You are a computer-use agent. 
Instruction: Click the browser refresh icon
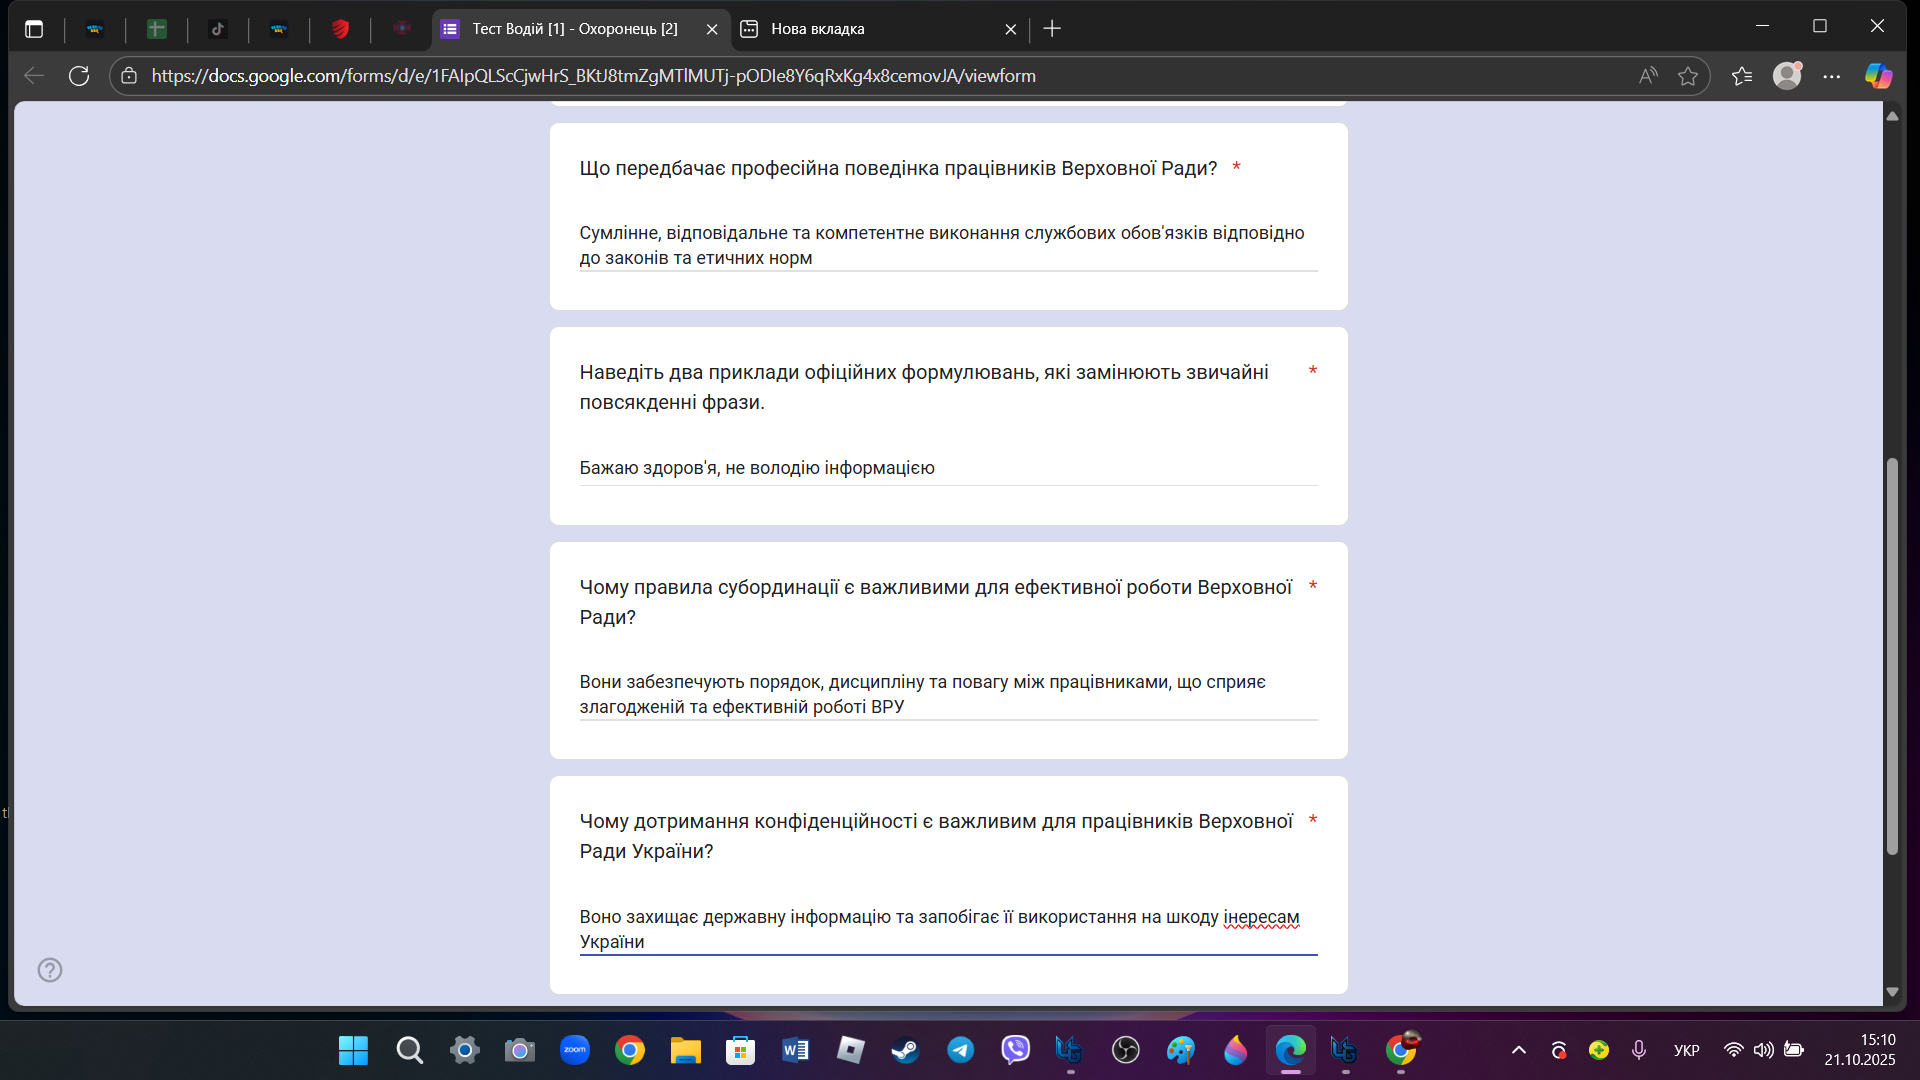click(79, 76)
